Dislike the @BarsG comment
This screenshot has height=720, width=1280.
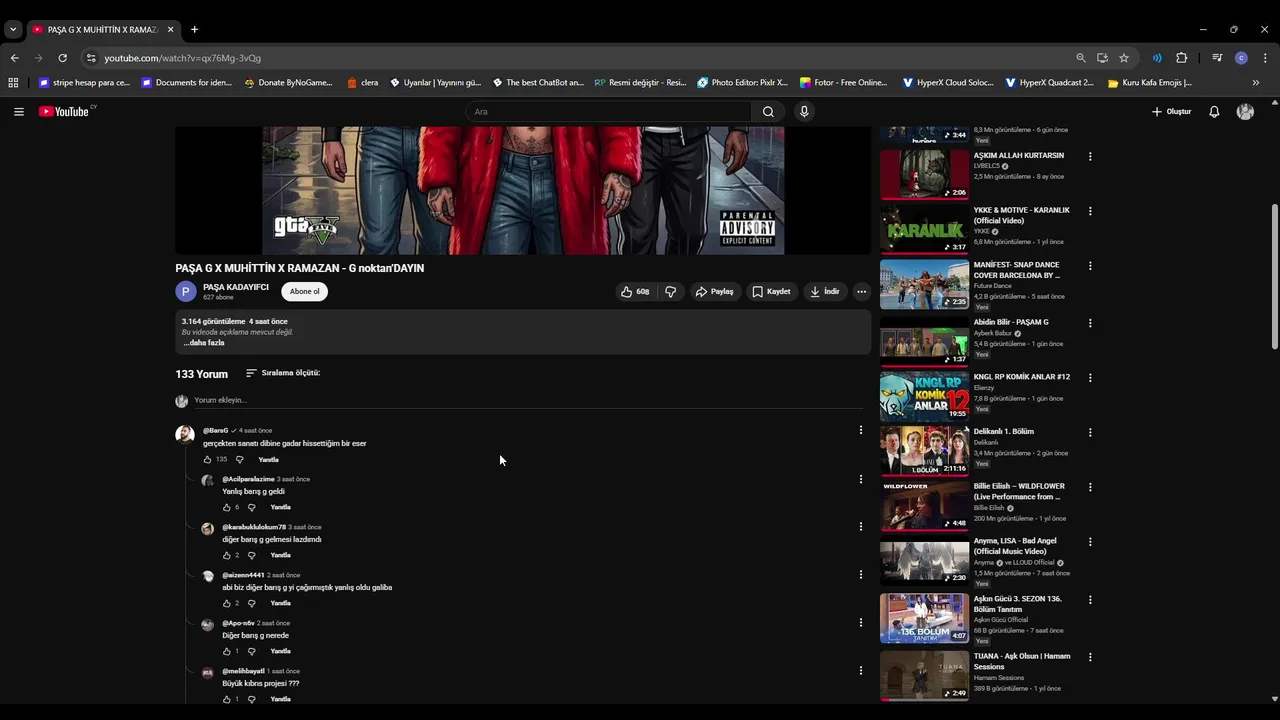click(239, 460)
